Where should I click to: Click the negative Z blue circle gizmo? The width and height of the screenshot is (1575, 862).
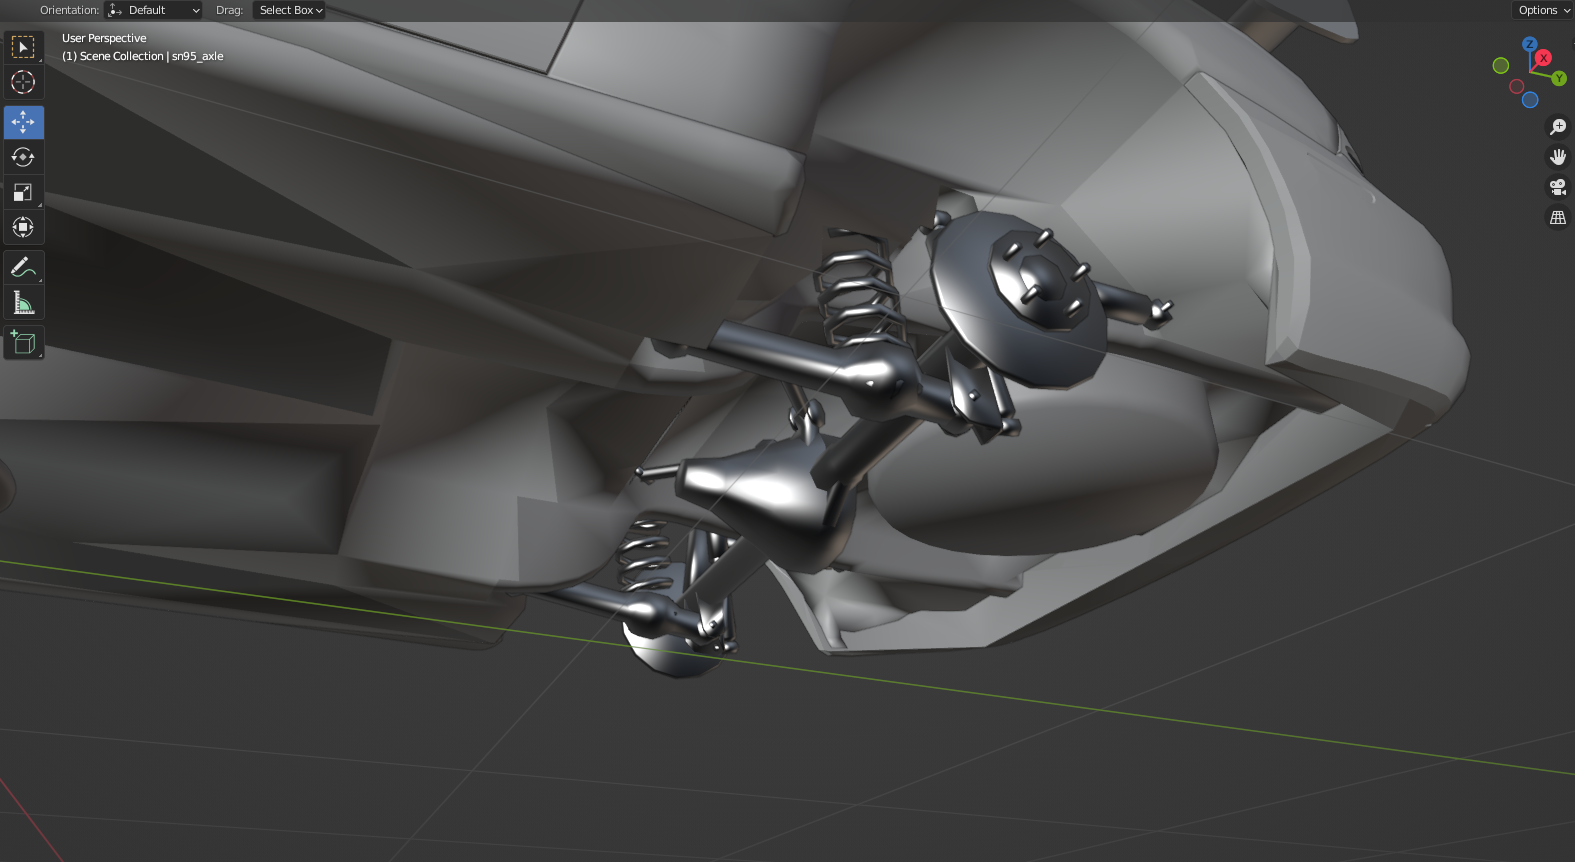tap(1530, 100)
